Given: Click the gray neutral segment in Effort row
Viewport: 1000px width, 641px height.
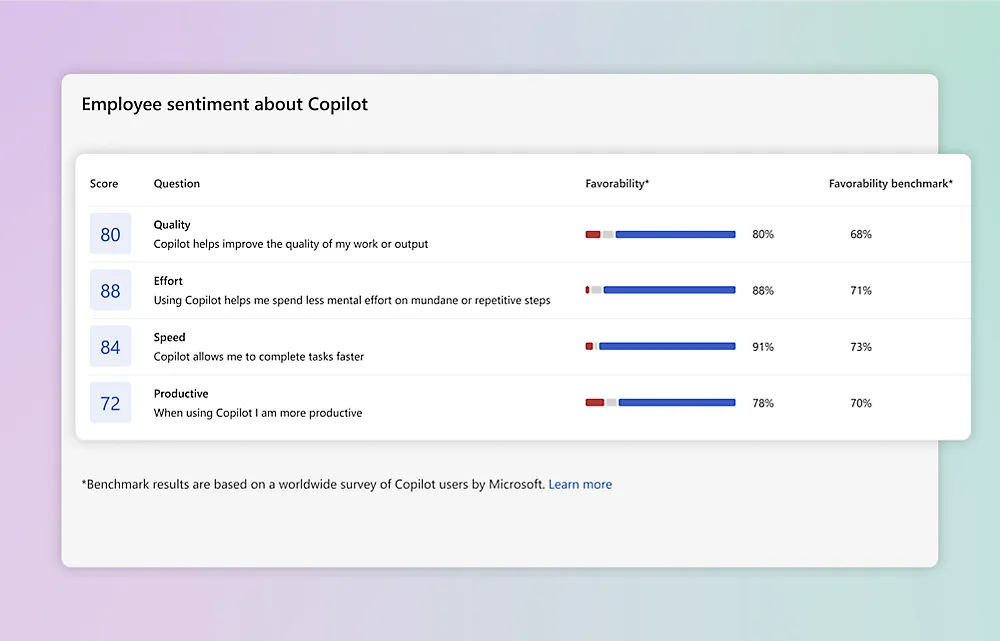Looking at the screenshot, I should 596,290.
